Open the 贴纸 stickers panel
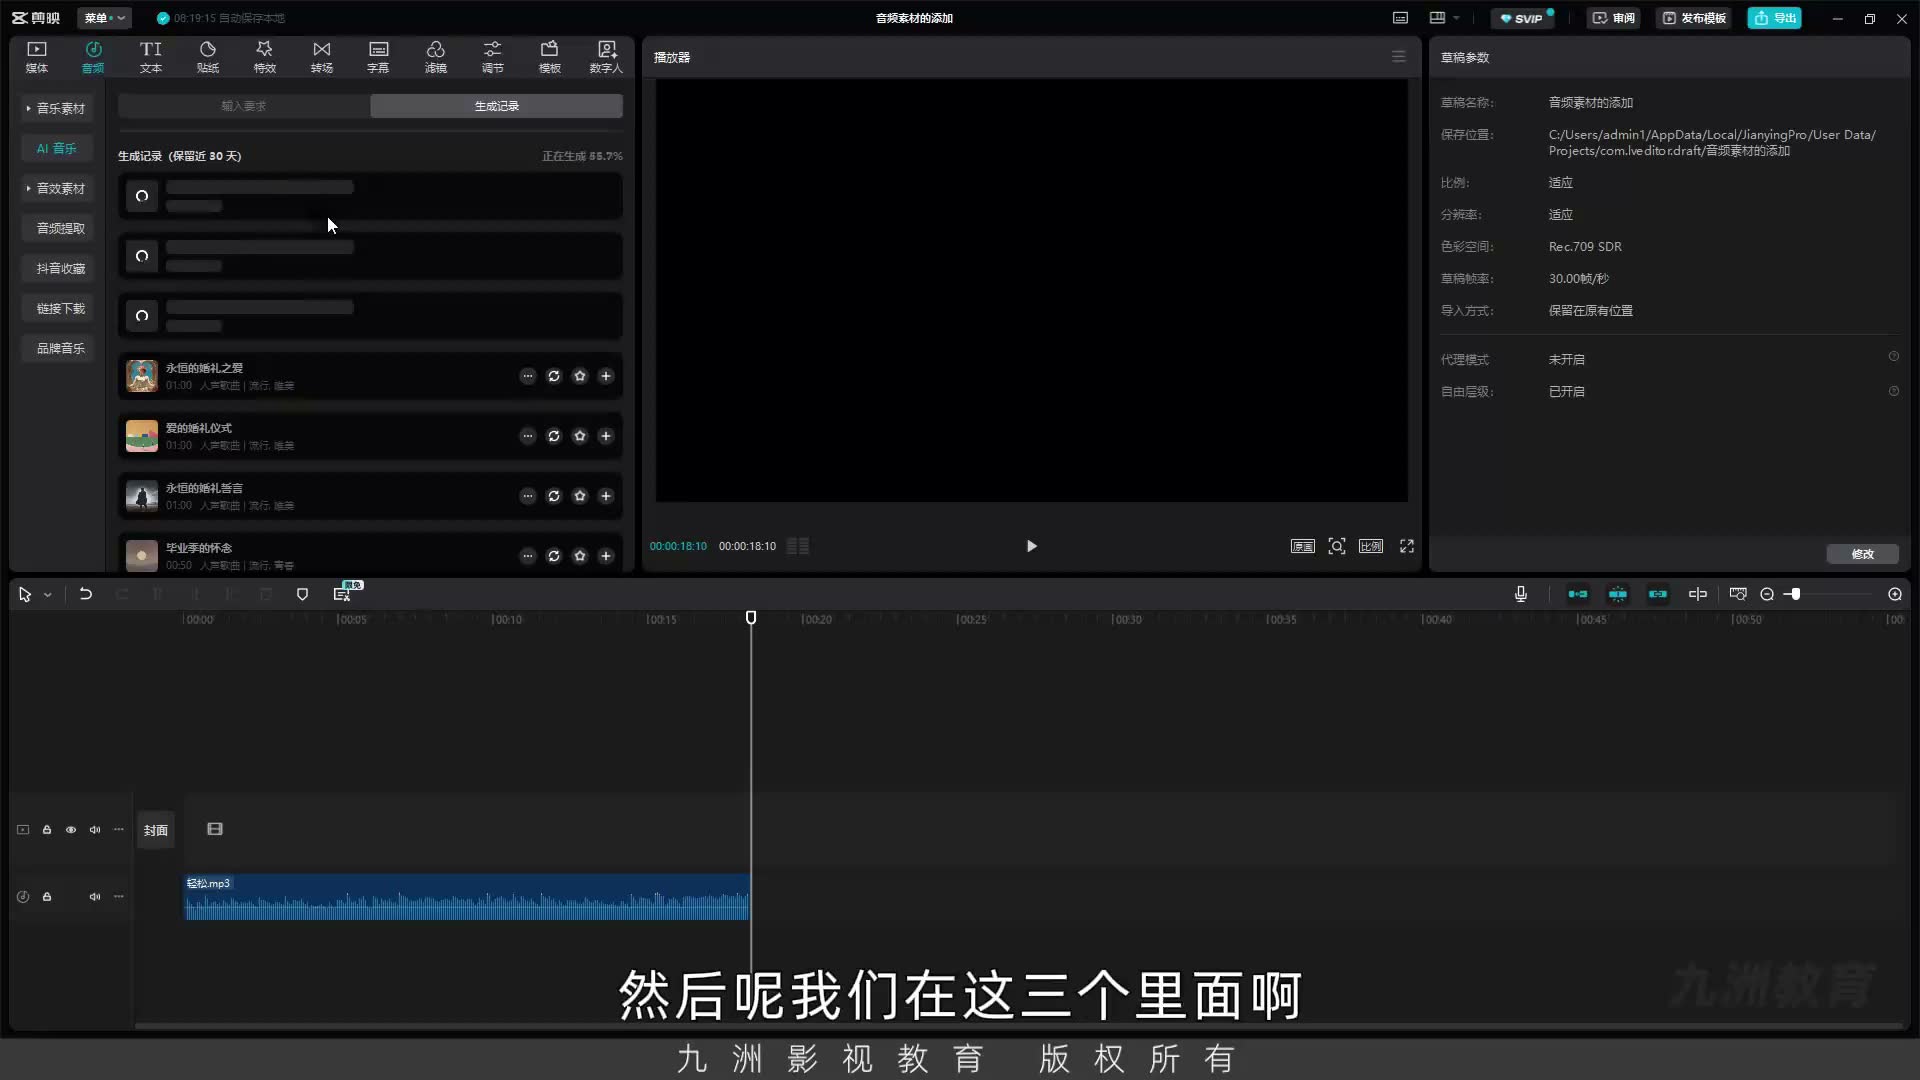This screenshot has width=1920, height=1080. [x=208, y=57]
